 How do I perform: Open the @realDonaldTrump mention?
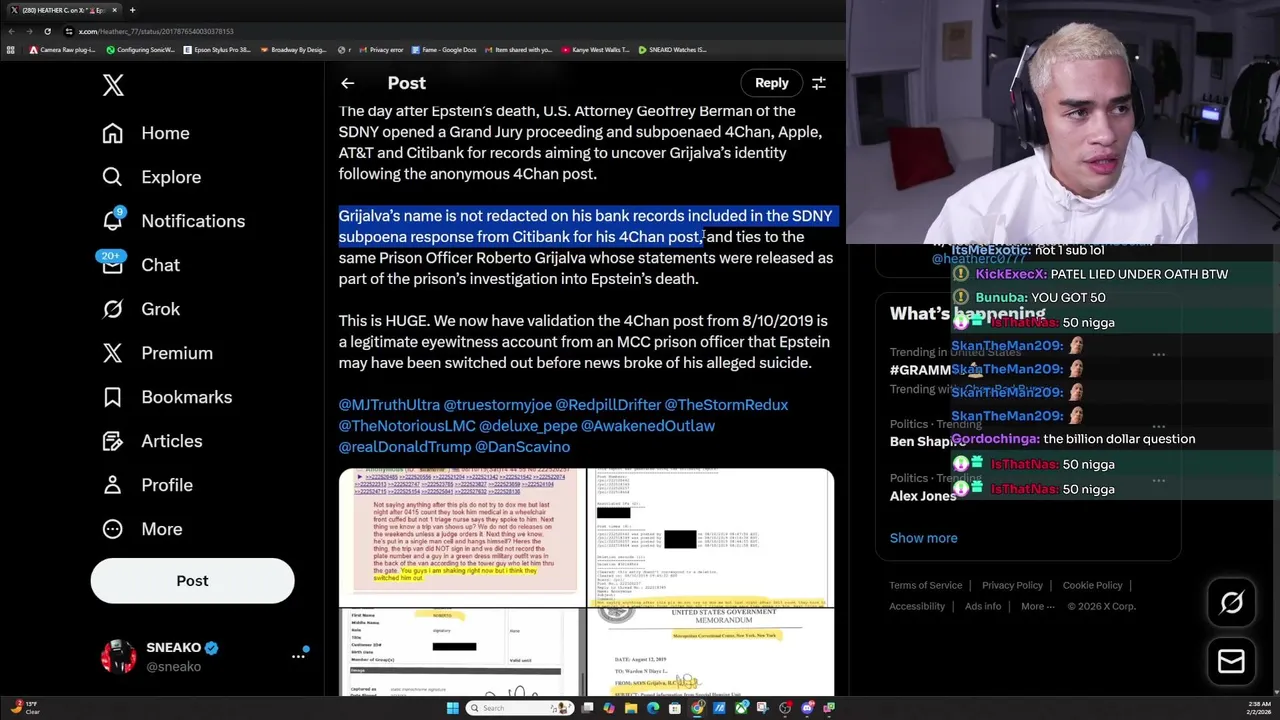click(404, 447)
